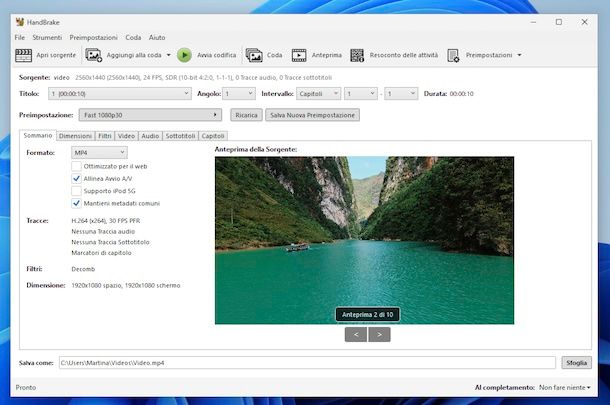Open the start chapter dropdown

[361, 94]
